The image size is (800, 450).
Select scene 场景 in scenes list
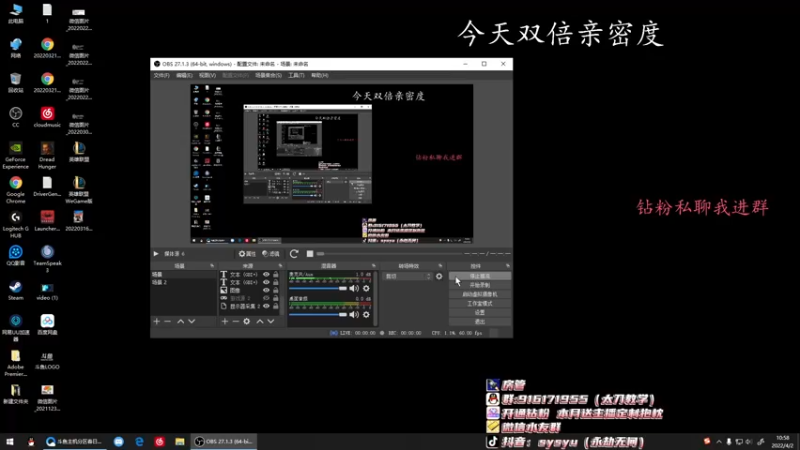click(x=184, y=274)
